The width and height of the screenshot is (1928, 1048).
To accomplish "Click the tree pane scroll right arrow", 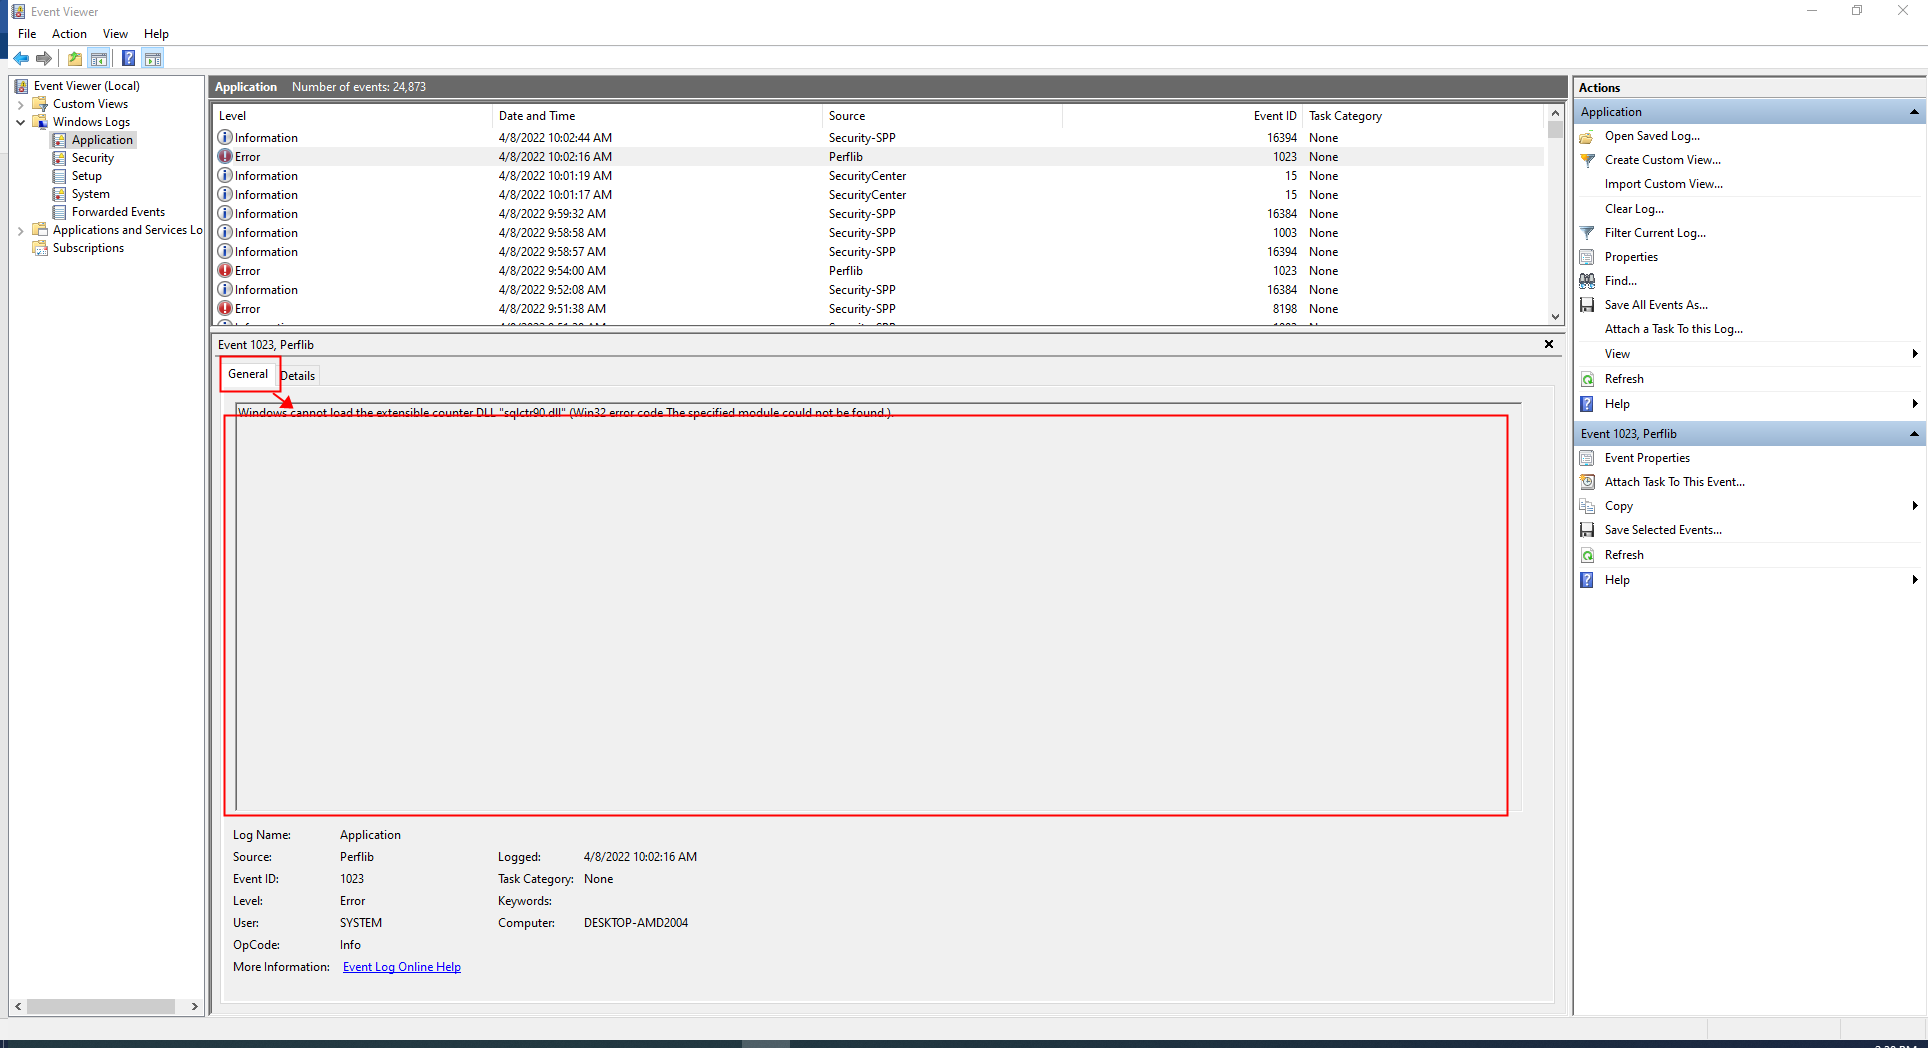I will pos(195,1006).
